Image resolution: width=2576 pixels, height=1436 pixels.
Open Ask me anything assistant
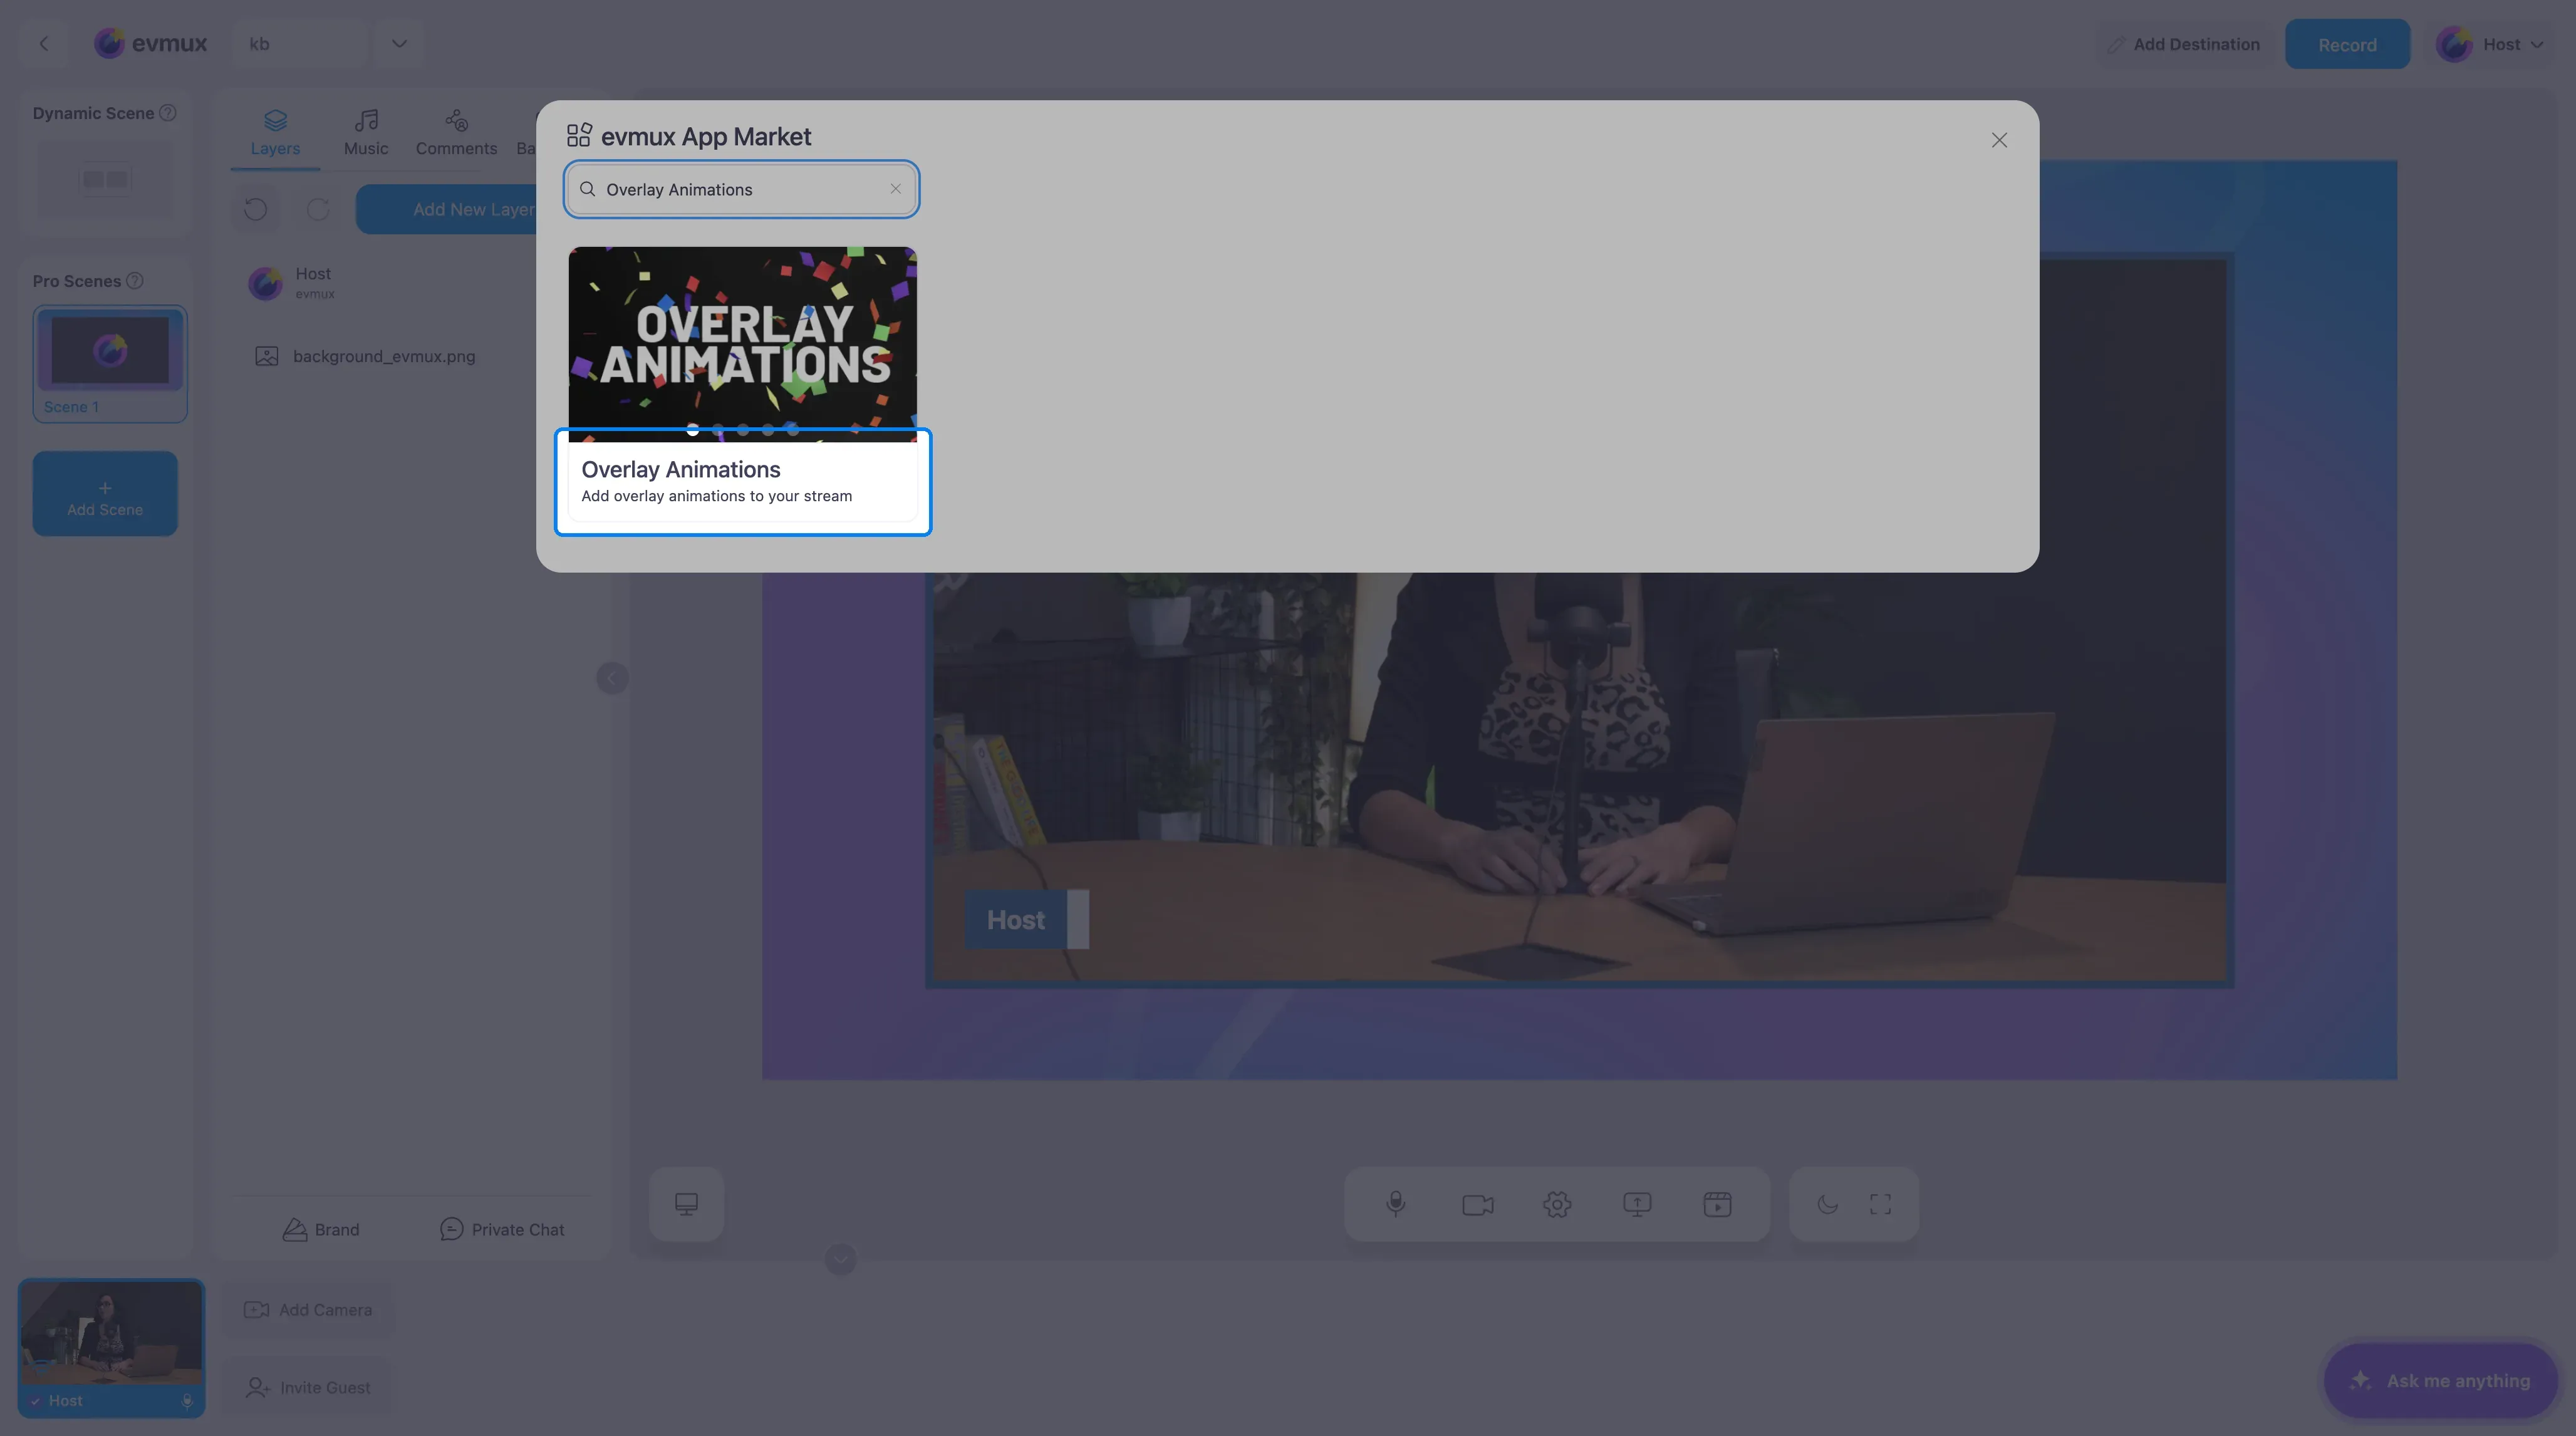2440,1381
